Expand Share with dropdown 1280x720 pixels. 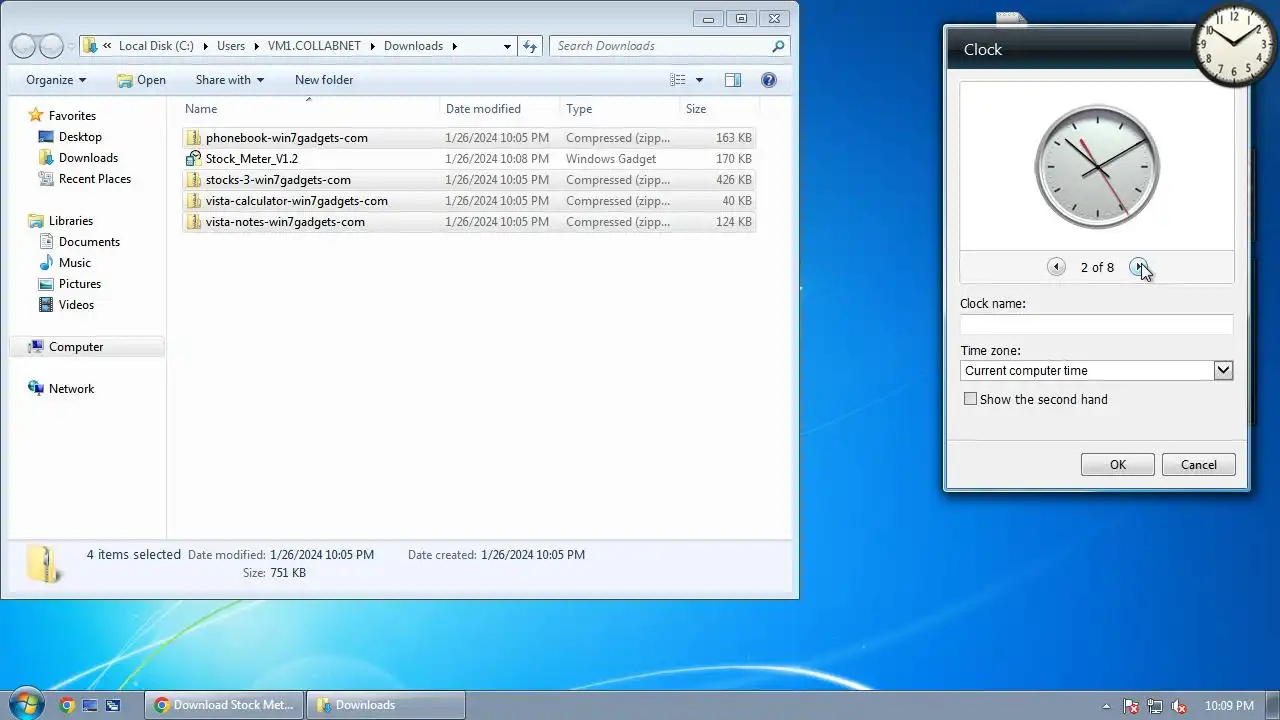tap(230, 80)
